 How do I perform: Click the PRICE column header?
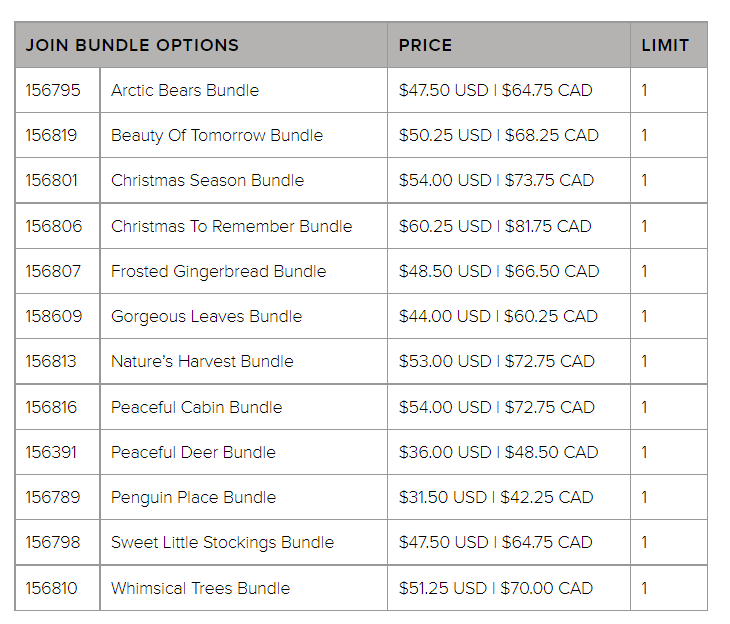425,45
